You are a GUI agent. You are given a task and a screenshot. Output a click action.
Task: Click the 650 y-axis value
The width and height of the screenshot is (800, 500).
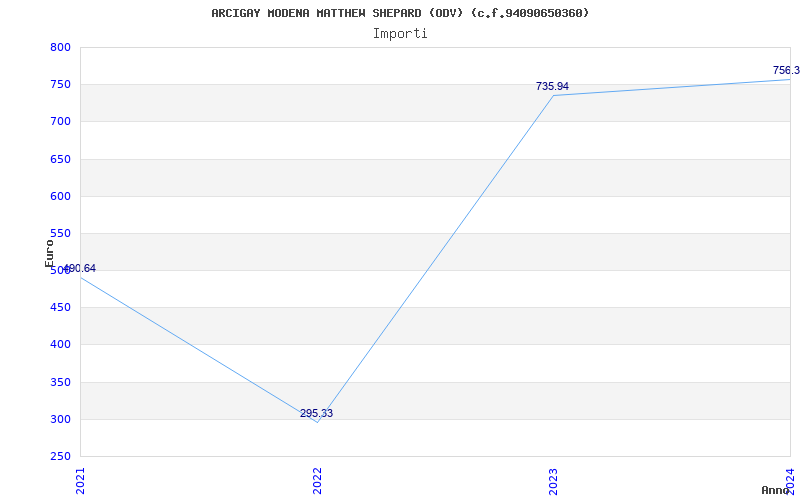click(x=60, y=159)
